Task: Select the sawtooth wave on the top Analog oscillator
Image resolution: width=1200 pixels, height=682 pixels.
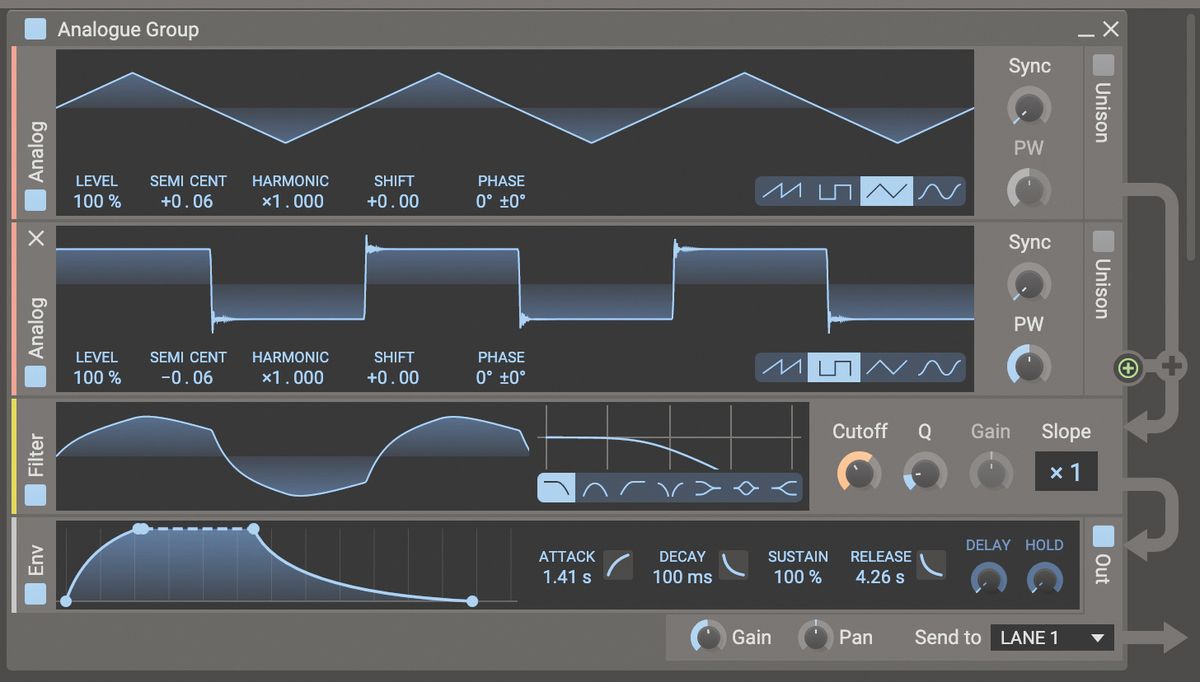Action: coord(782,190)
